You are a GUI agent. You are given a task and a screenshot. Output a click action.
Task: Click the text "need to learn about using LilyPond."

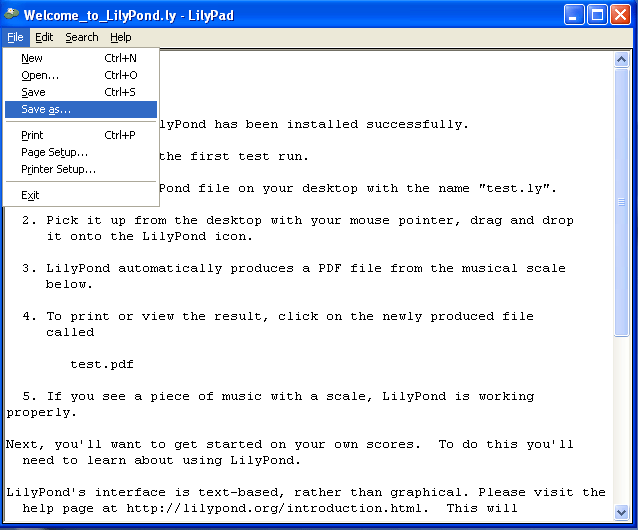(x=161, y=460)
